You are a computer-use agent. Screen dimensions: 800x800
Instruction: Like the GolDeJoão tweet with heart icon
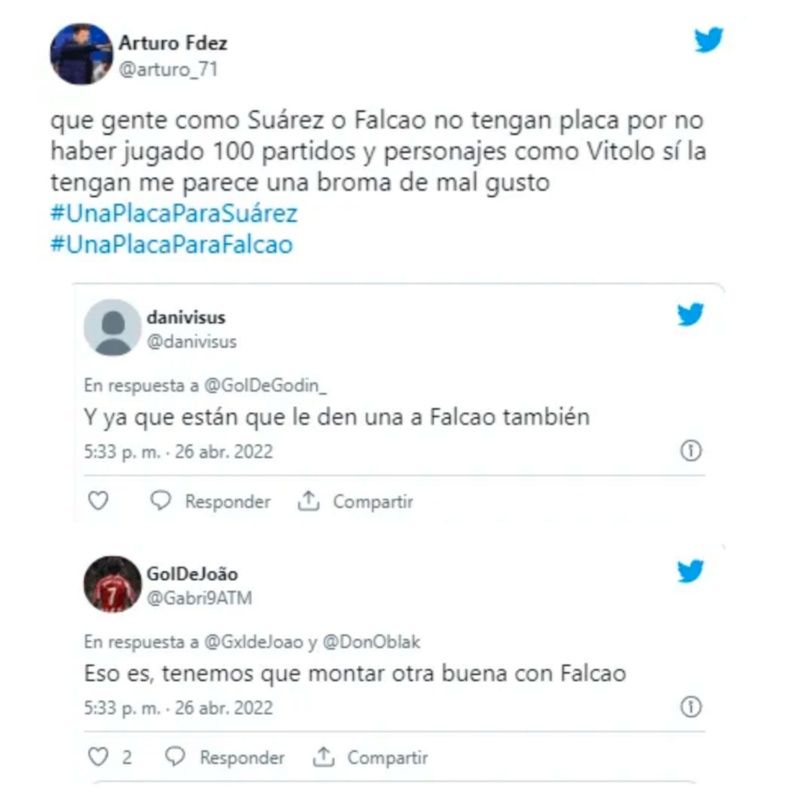(x=98, y=757)
